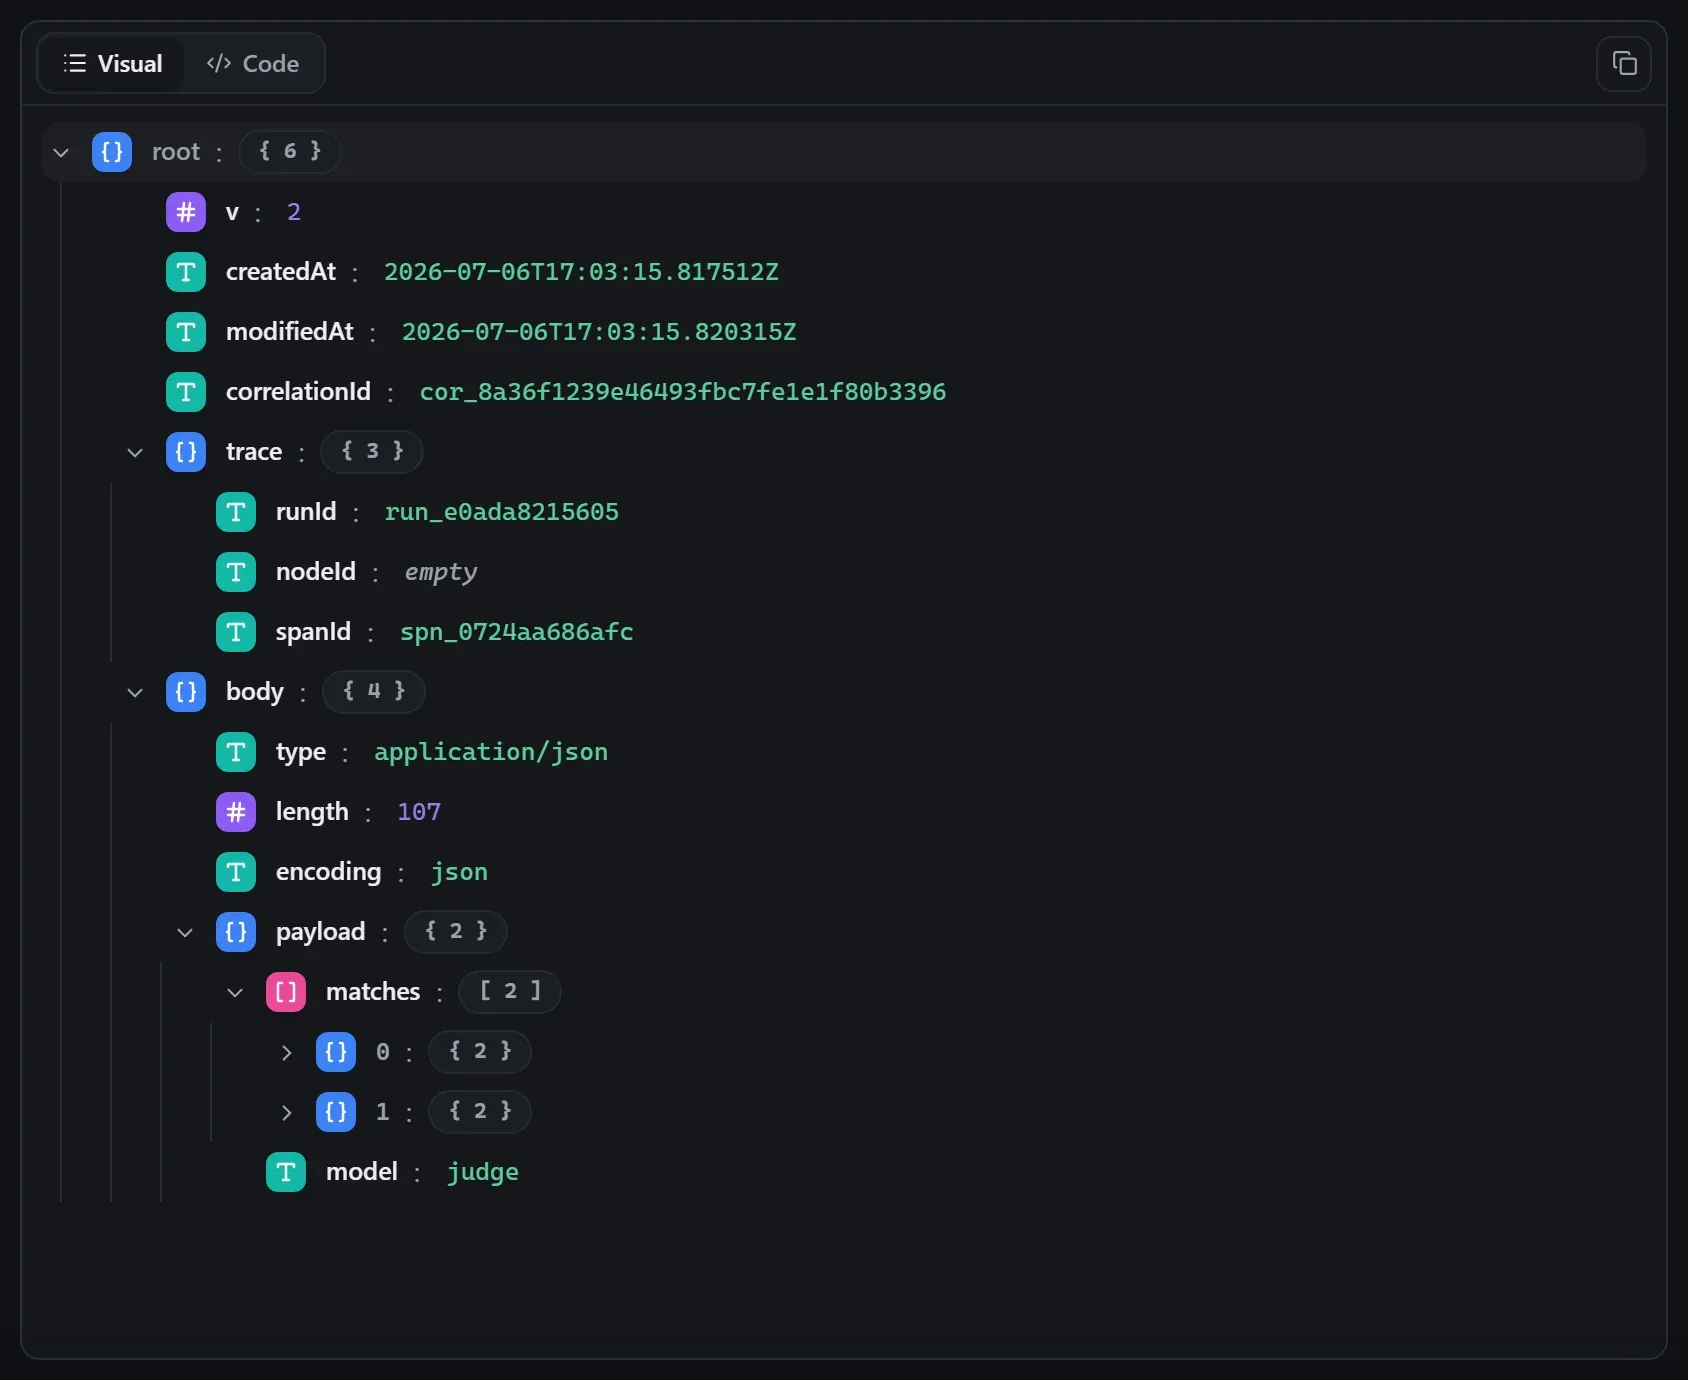Collapse the matches array chevron
The image size is (1688, 1380).
click(x=235, y=992)
